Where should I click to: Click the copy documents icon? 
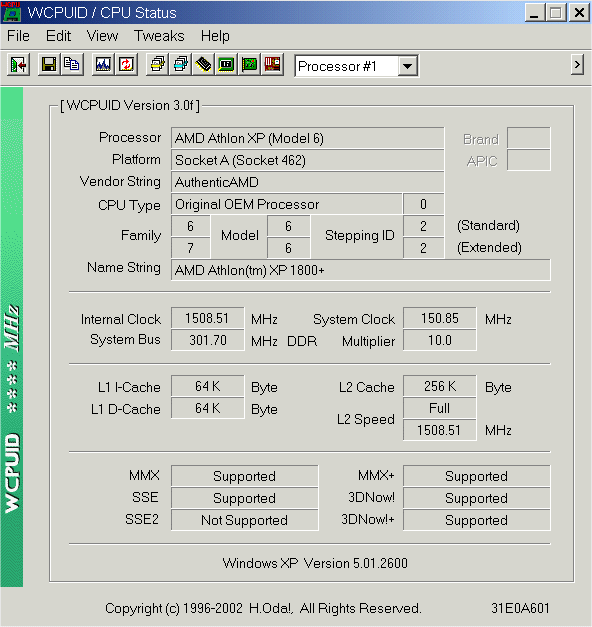tap(72, 64)
